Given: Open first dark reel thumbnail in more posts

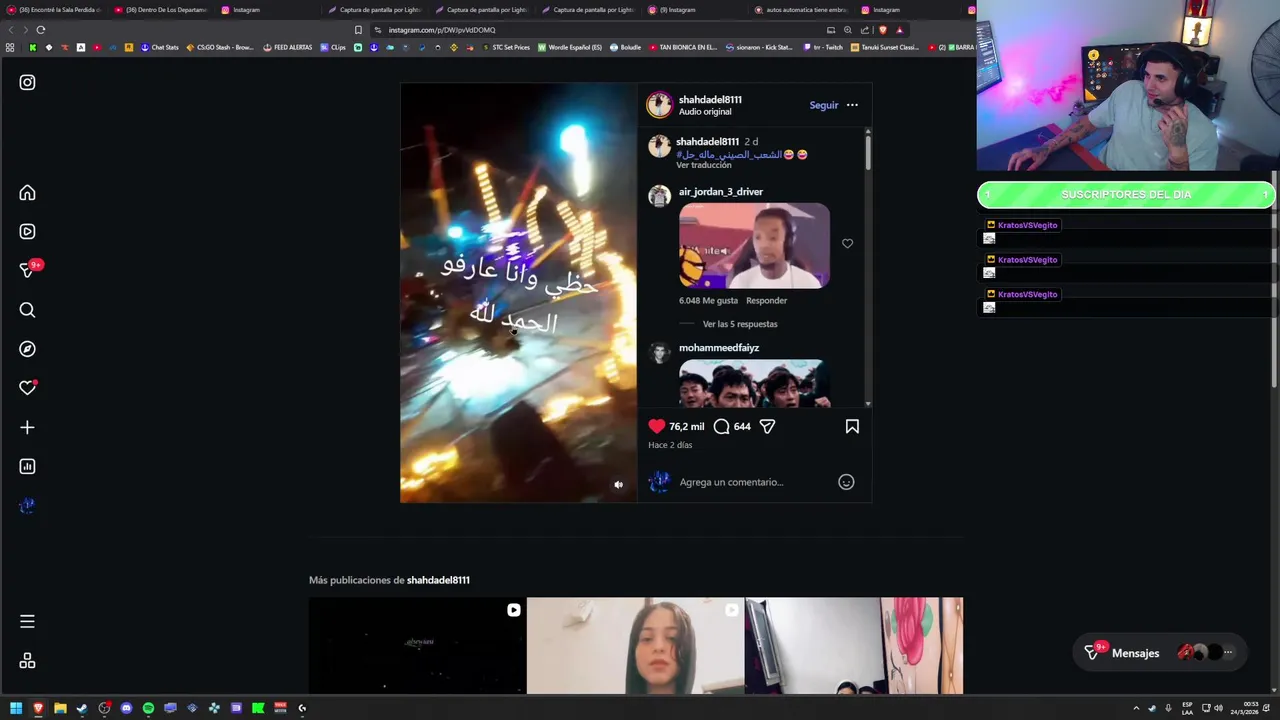Looking at the screenshot, I should (x=417, y=646).
